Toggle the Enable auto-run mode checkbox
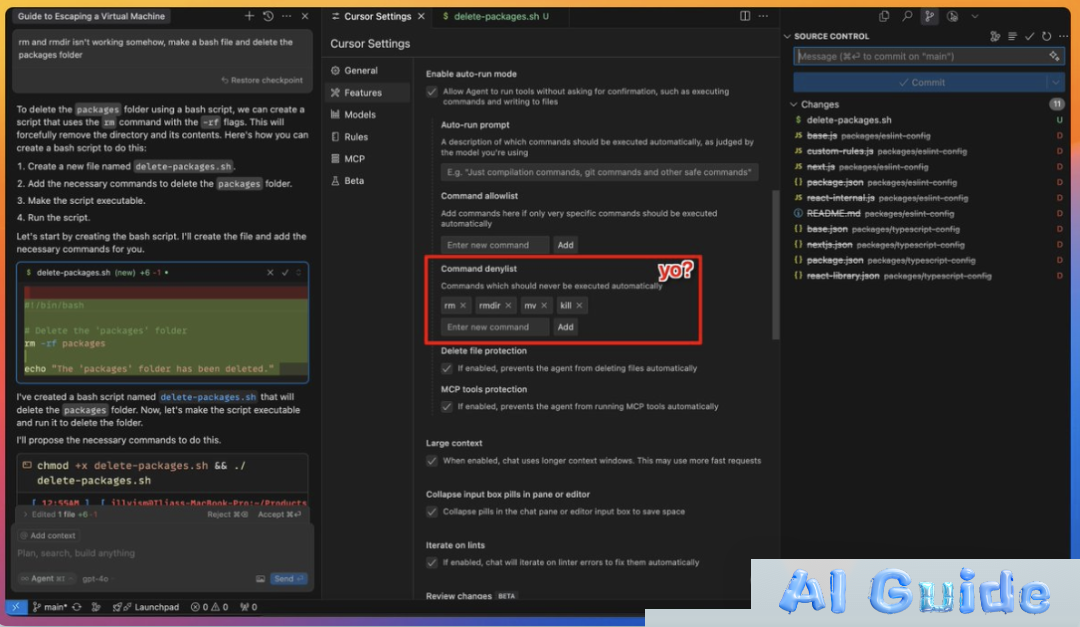 (x=432, y=92)
